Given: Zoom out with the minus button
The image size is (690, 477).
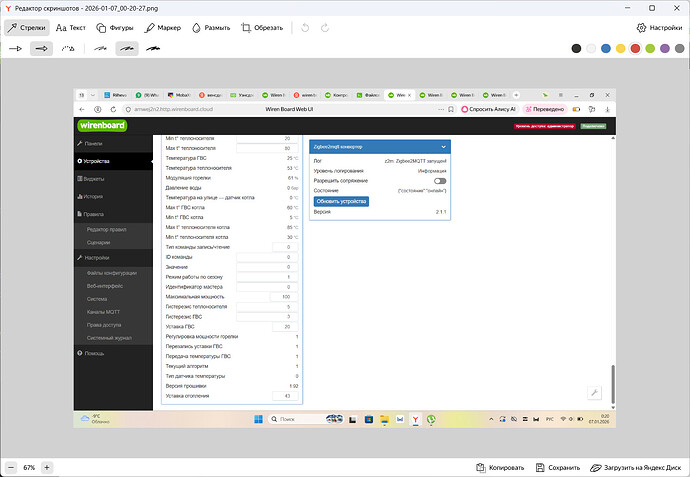Looking at the screenshot, I should click(x=11, y=467).
